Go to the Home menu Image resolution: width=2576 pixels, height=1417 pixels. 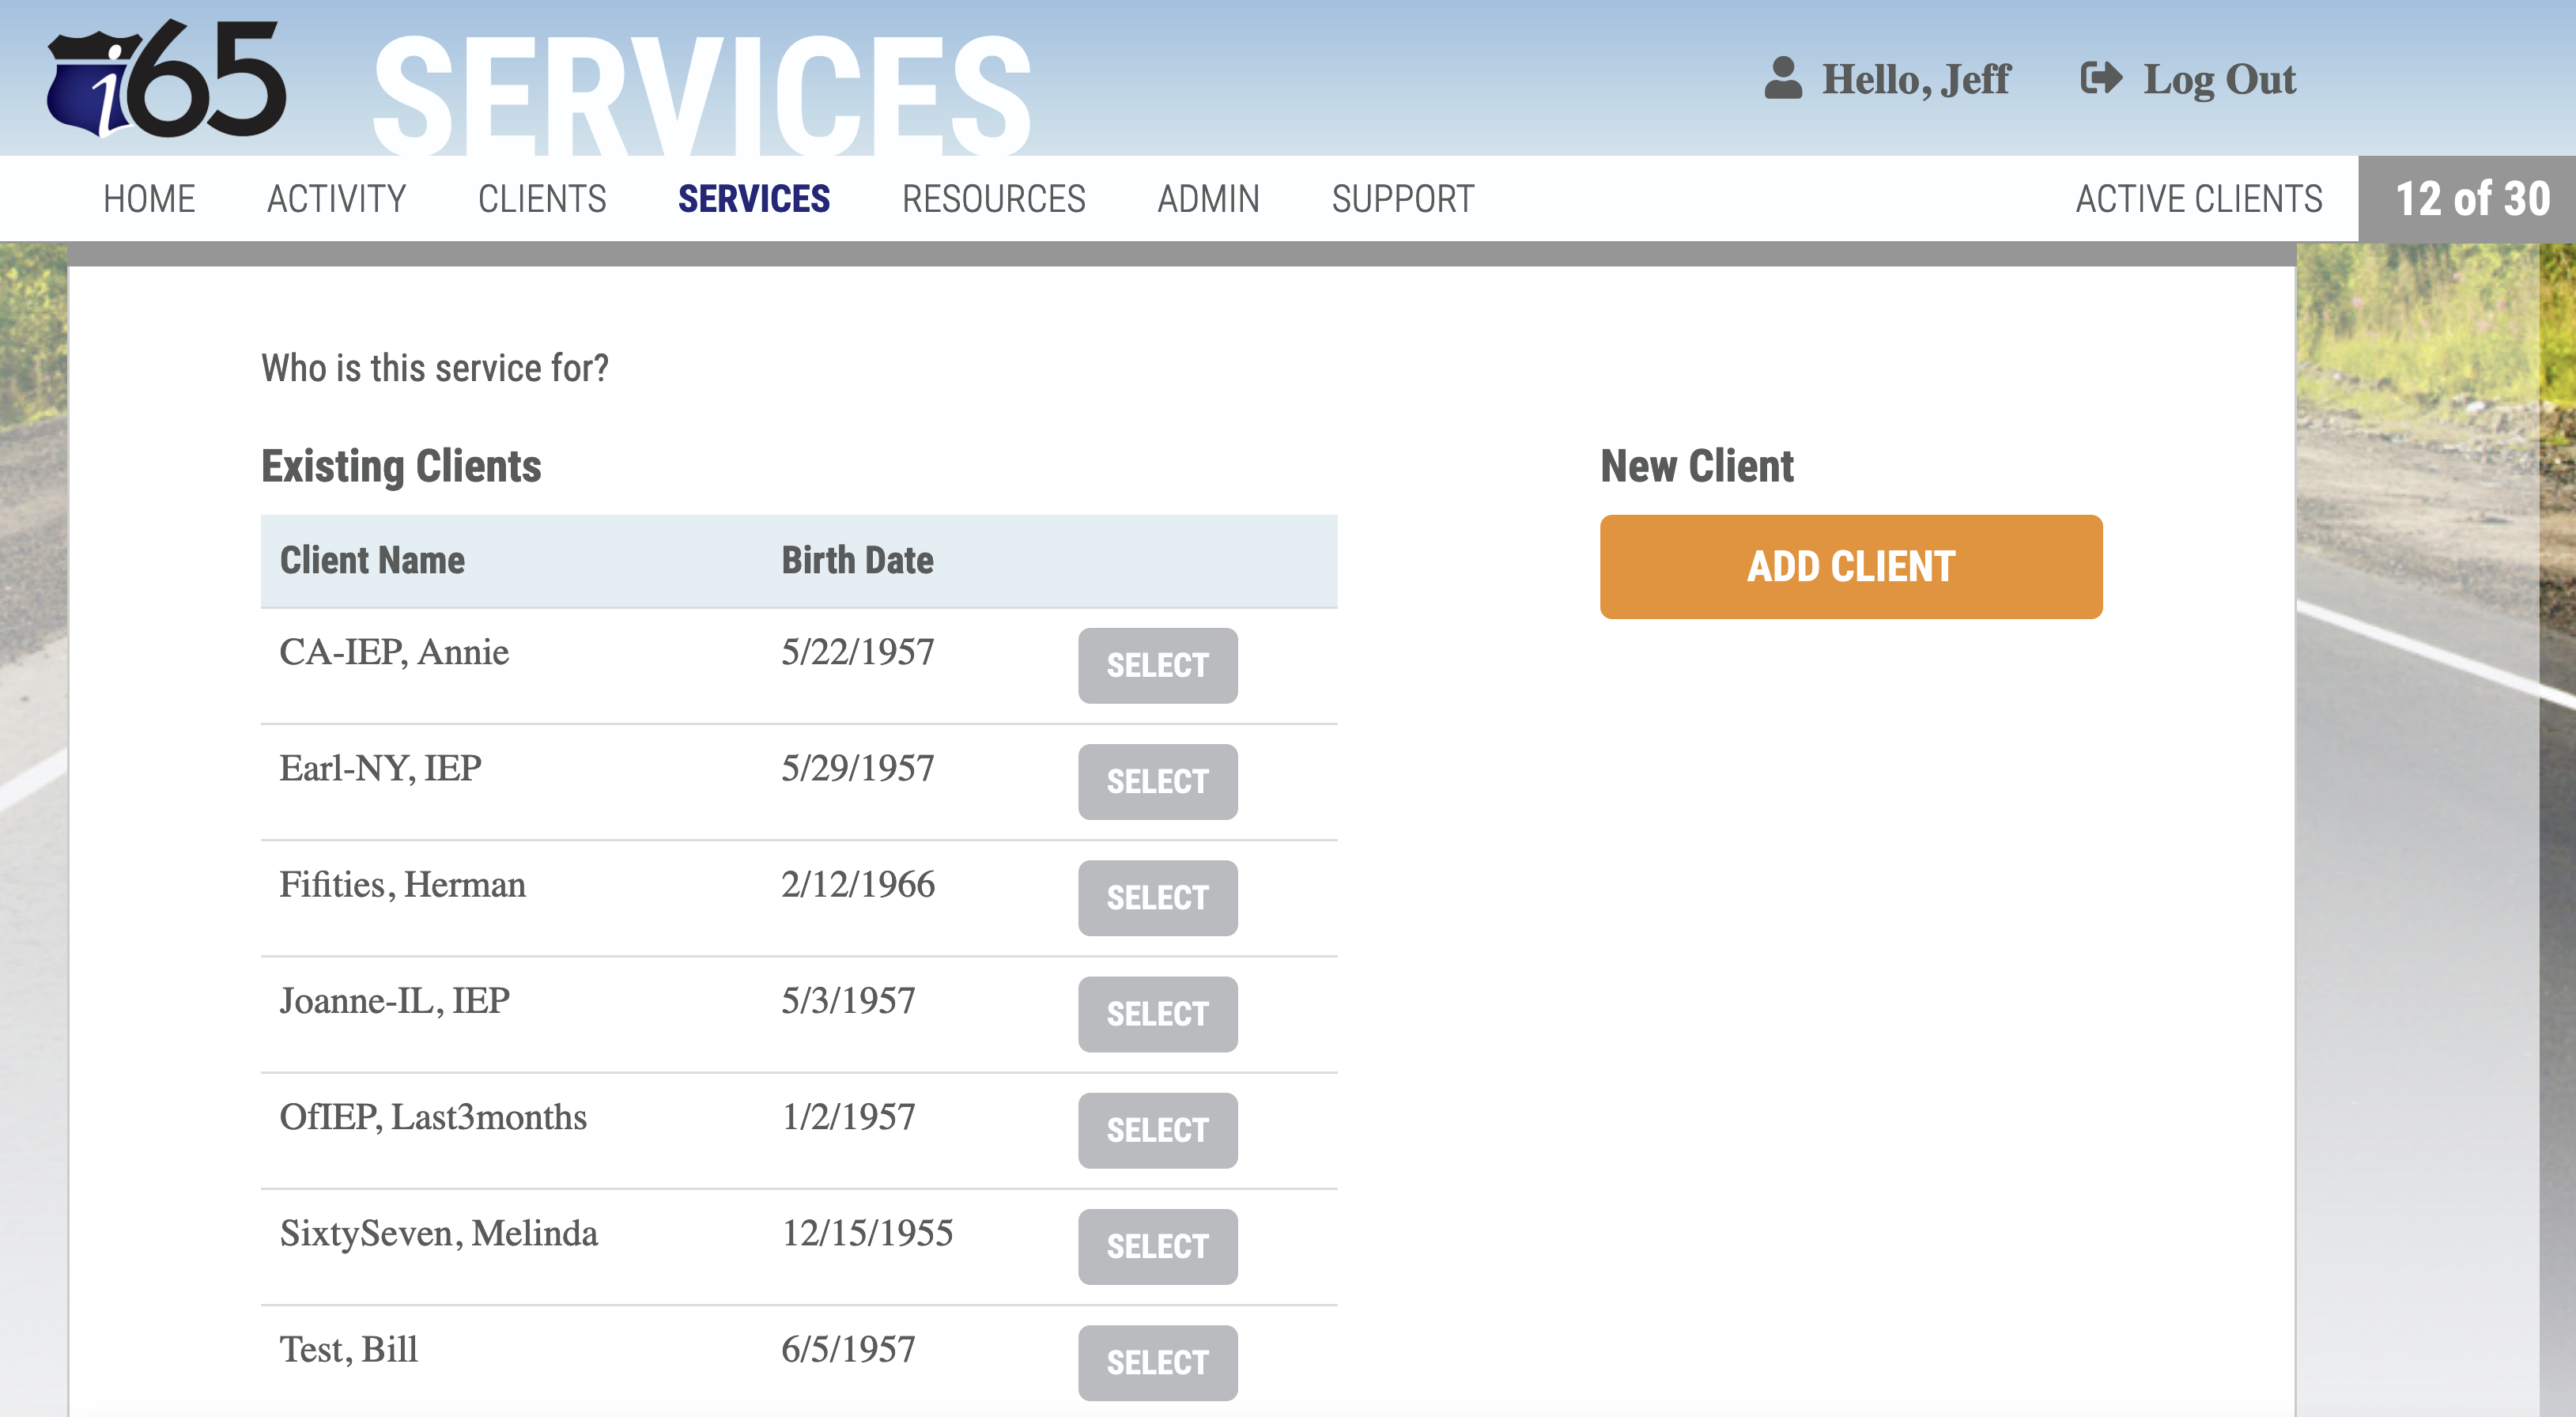point(149,199)
